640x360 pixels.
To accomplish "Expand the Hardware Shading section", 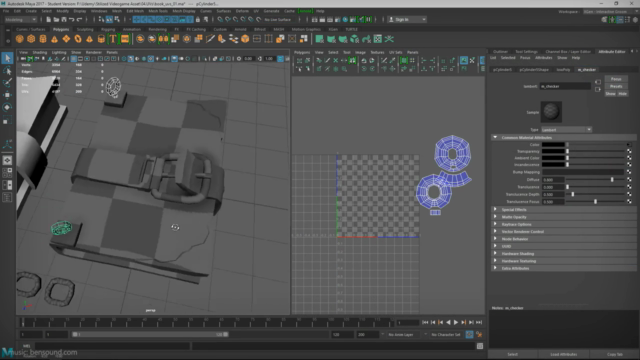I will tap(496, 253).
